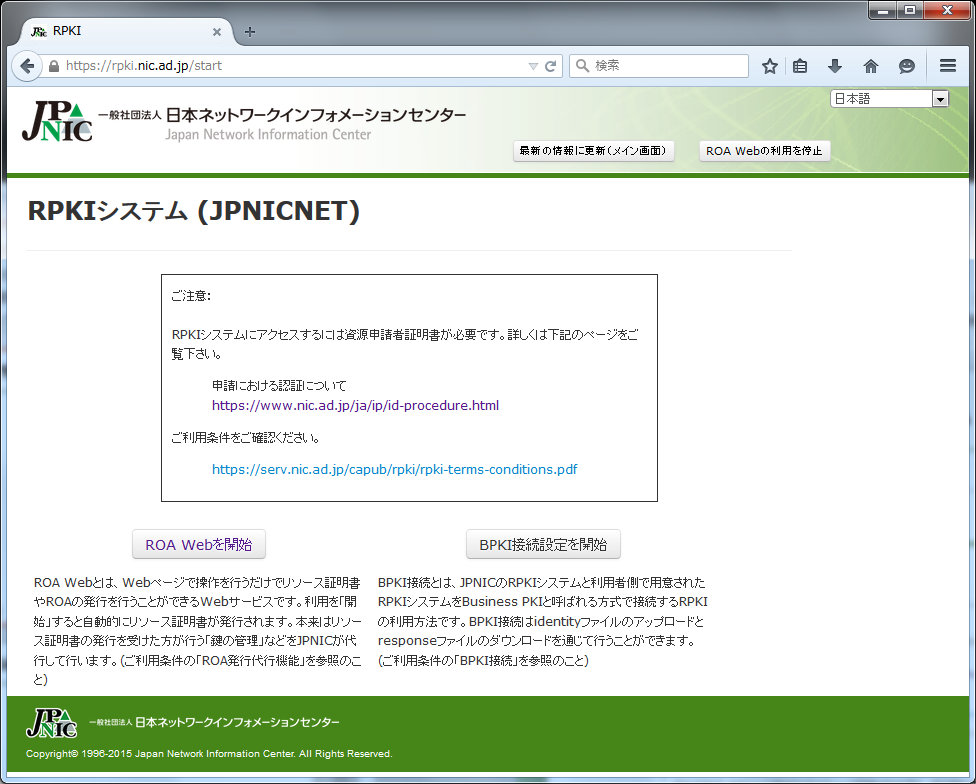Image resolution: width=976 pixels, height=784 pixels.
Task: Open the id-procedure.html link
Action: pos(355,406)
